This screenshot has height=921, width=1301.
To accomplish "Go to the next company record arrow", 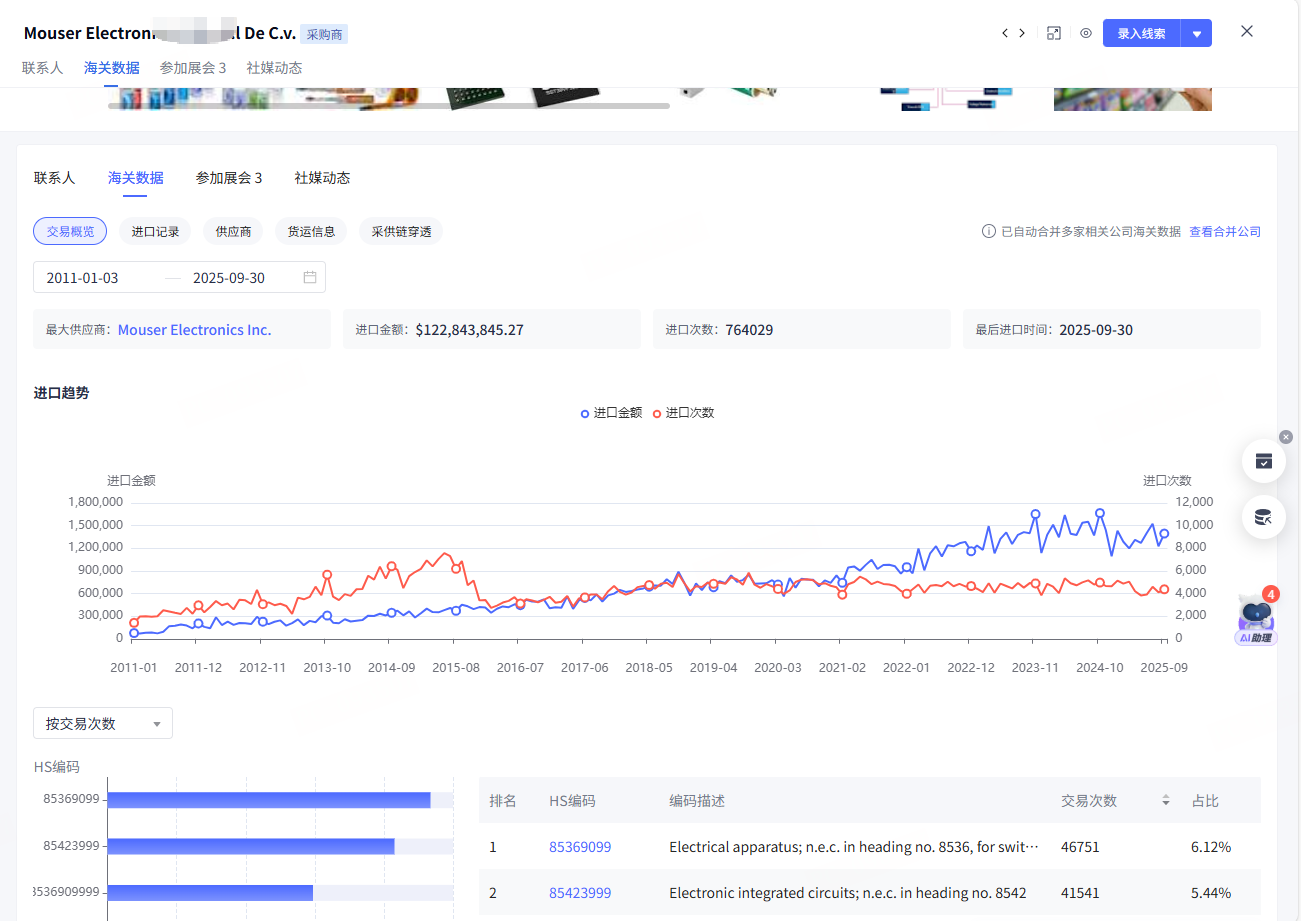I will [1022, 33].
